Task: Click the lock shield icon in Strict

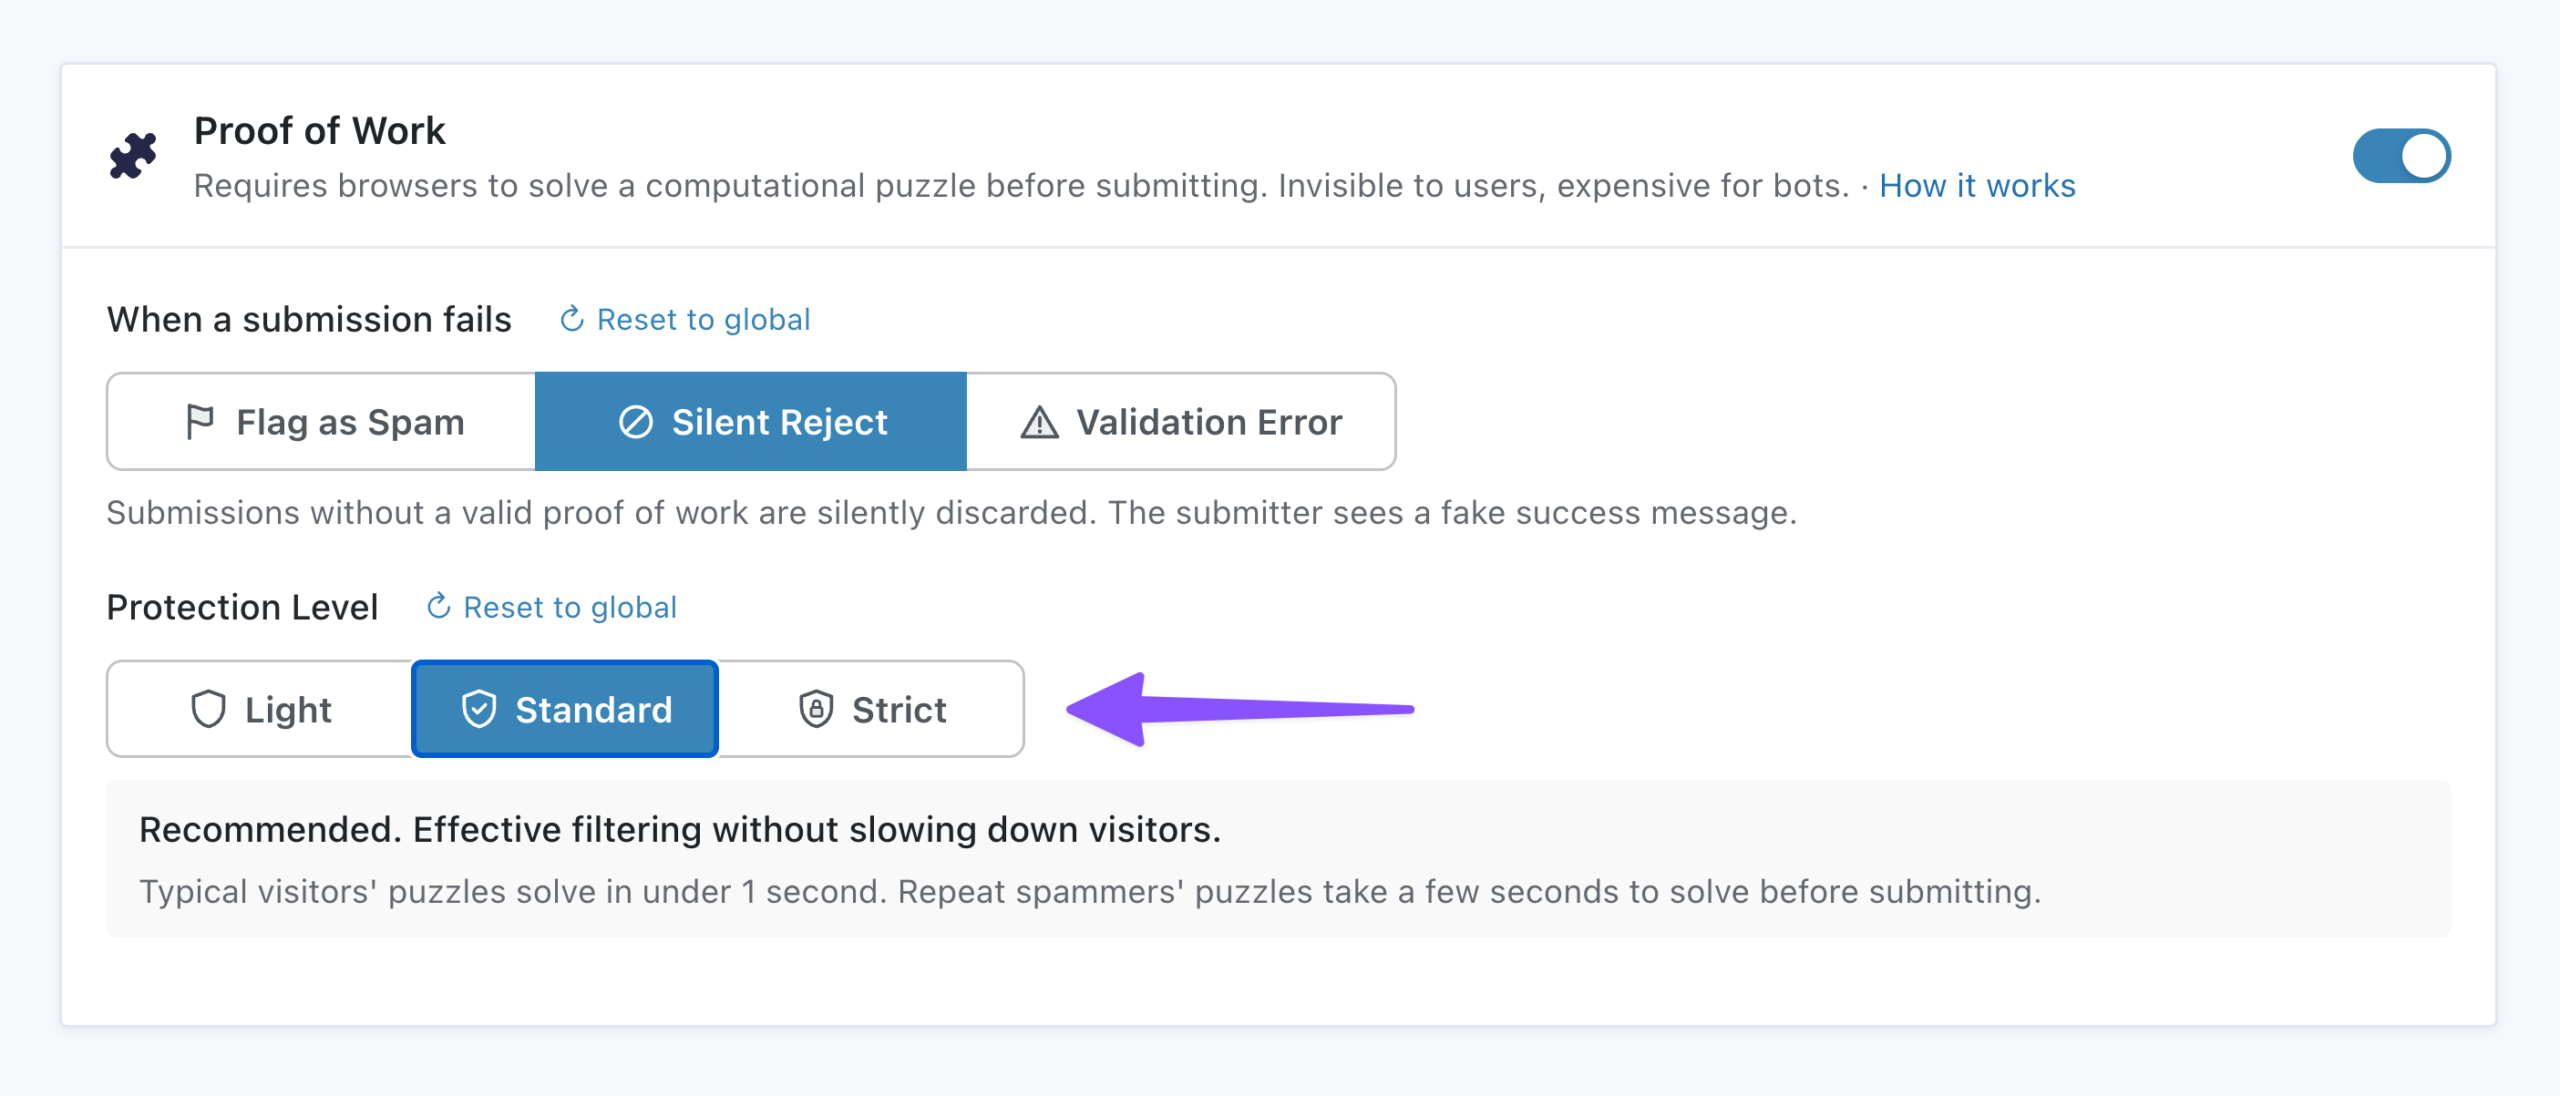Action: click(816, 709)
